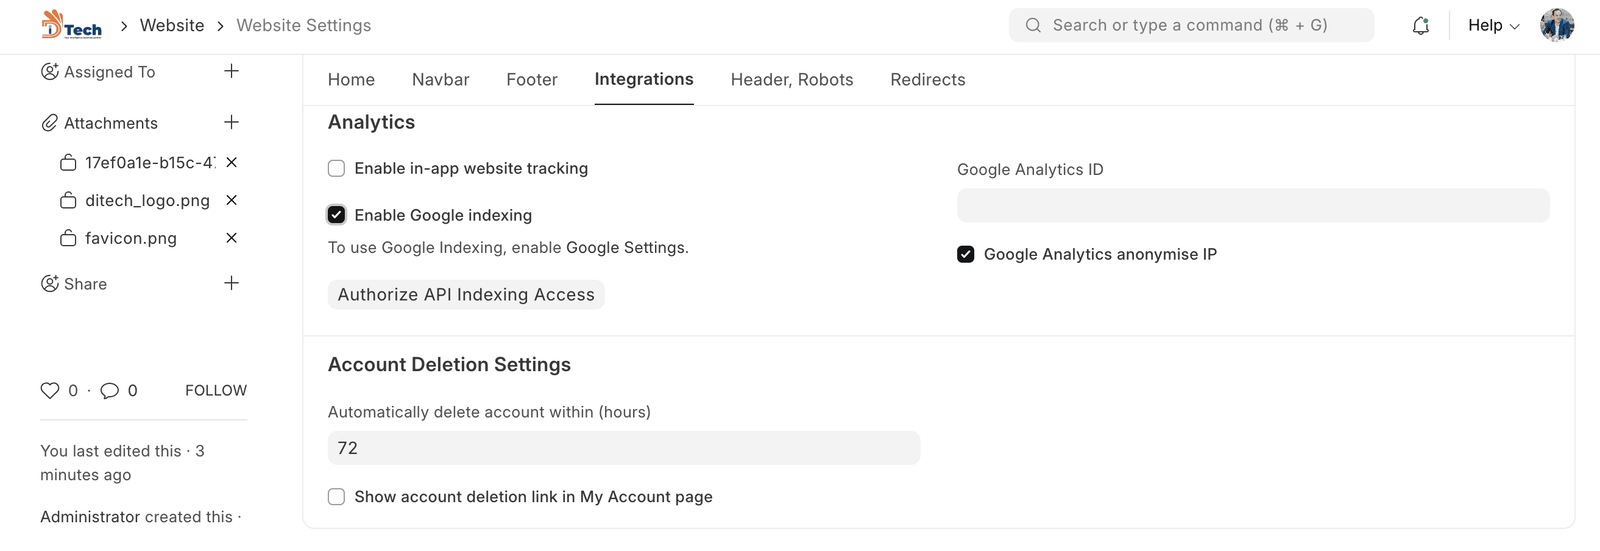Image resolution: width=1600 pixels, height=551 pixels.
Task: Click the comment bubble icon
Action: tap(110, 391)
